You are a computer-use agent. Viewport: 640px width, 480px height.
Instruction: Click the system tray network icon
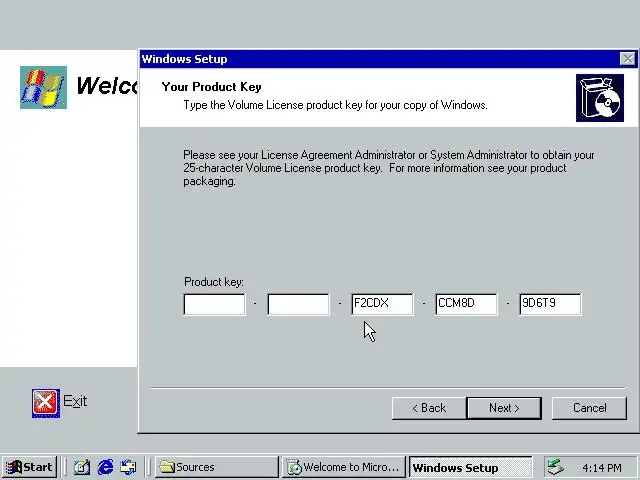[x=556, y=467]
